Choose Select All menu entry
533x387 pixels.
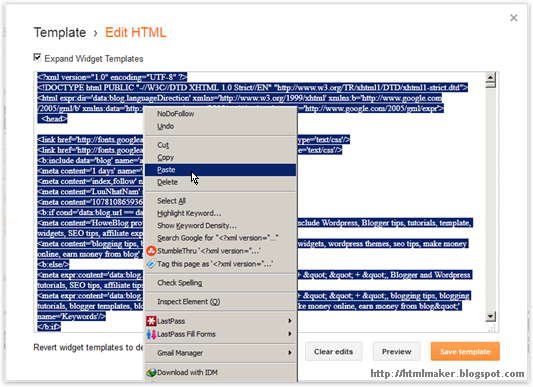point(220,201)
